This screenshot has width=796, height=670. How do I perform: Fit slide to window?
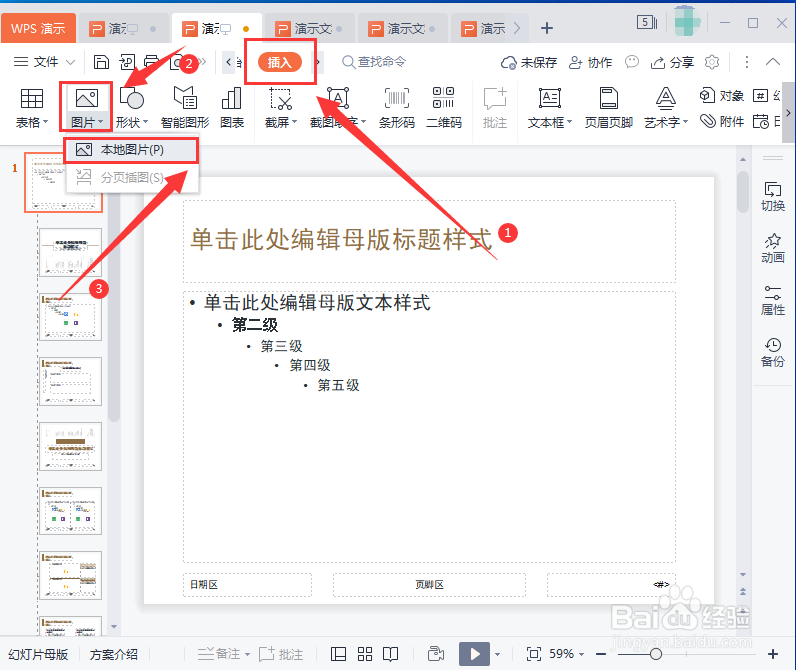pyautogui.click(x=534, y=654)
